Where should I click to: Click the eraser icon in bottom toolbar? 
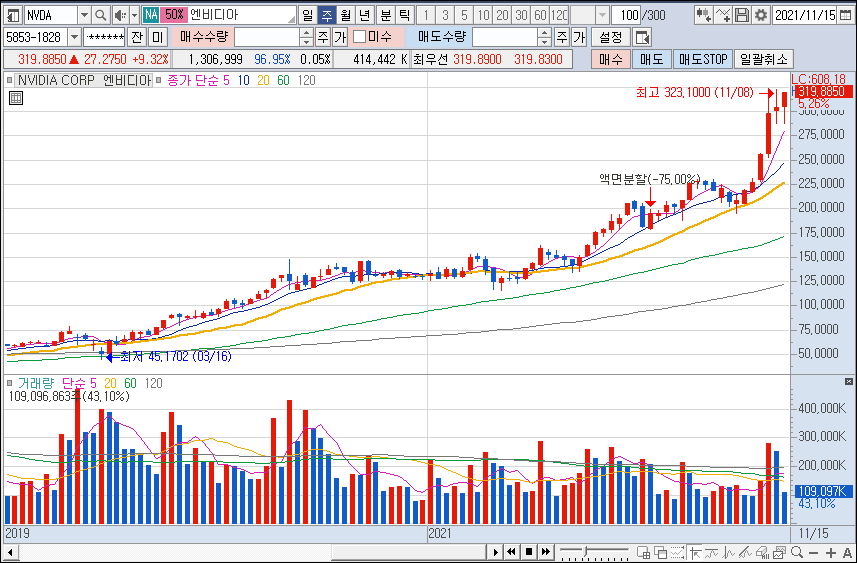[x=762, y=552]
